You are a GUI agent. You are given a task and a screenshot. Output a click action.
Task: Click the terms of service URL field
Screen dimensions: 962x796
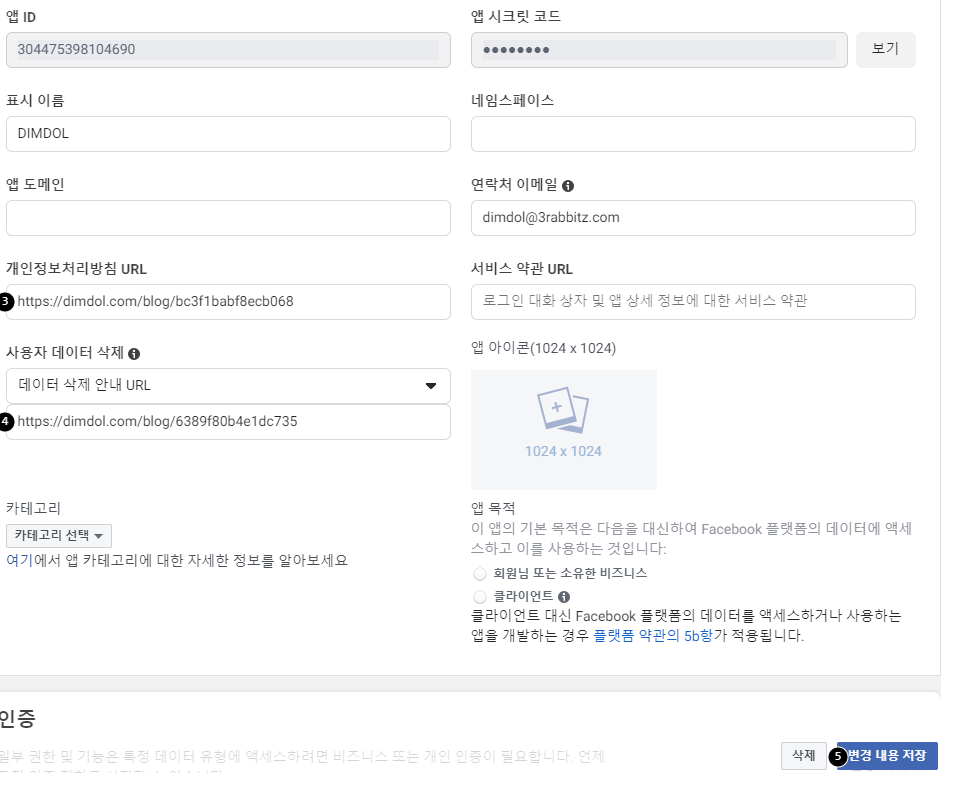(693, 302)
